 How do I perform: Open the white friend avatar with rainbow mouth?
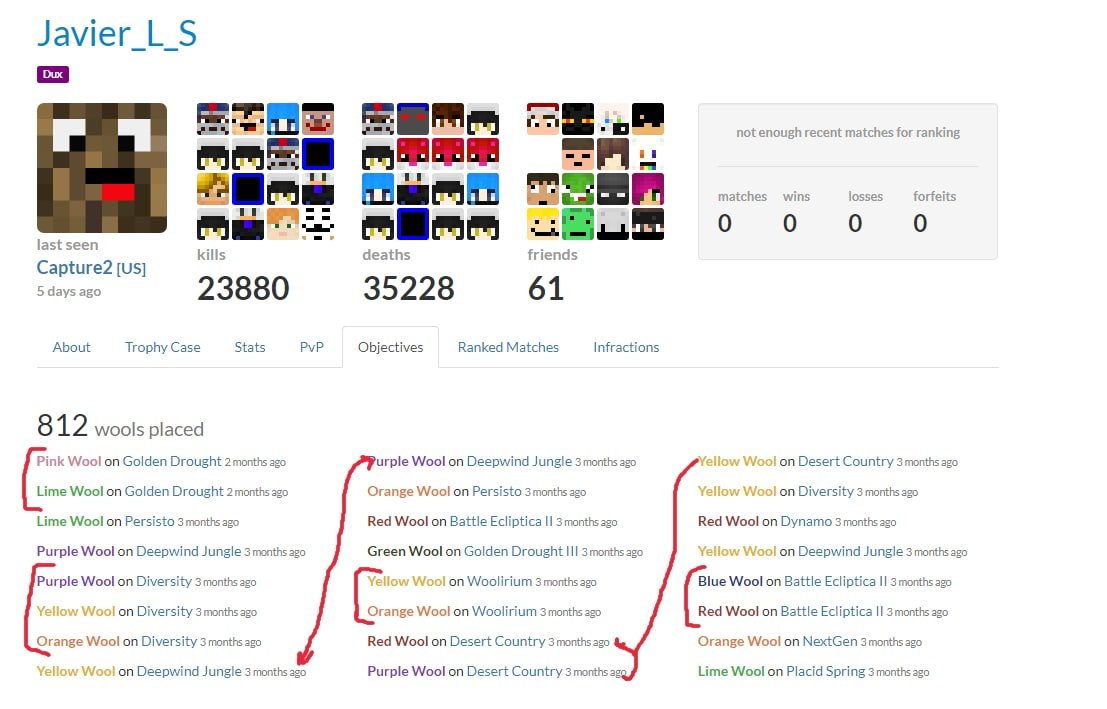point(648,154)
